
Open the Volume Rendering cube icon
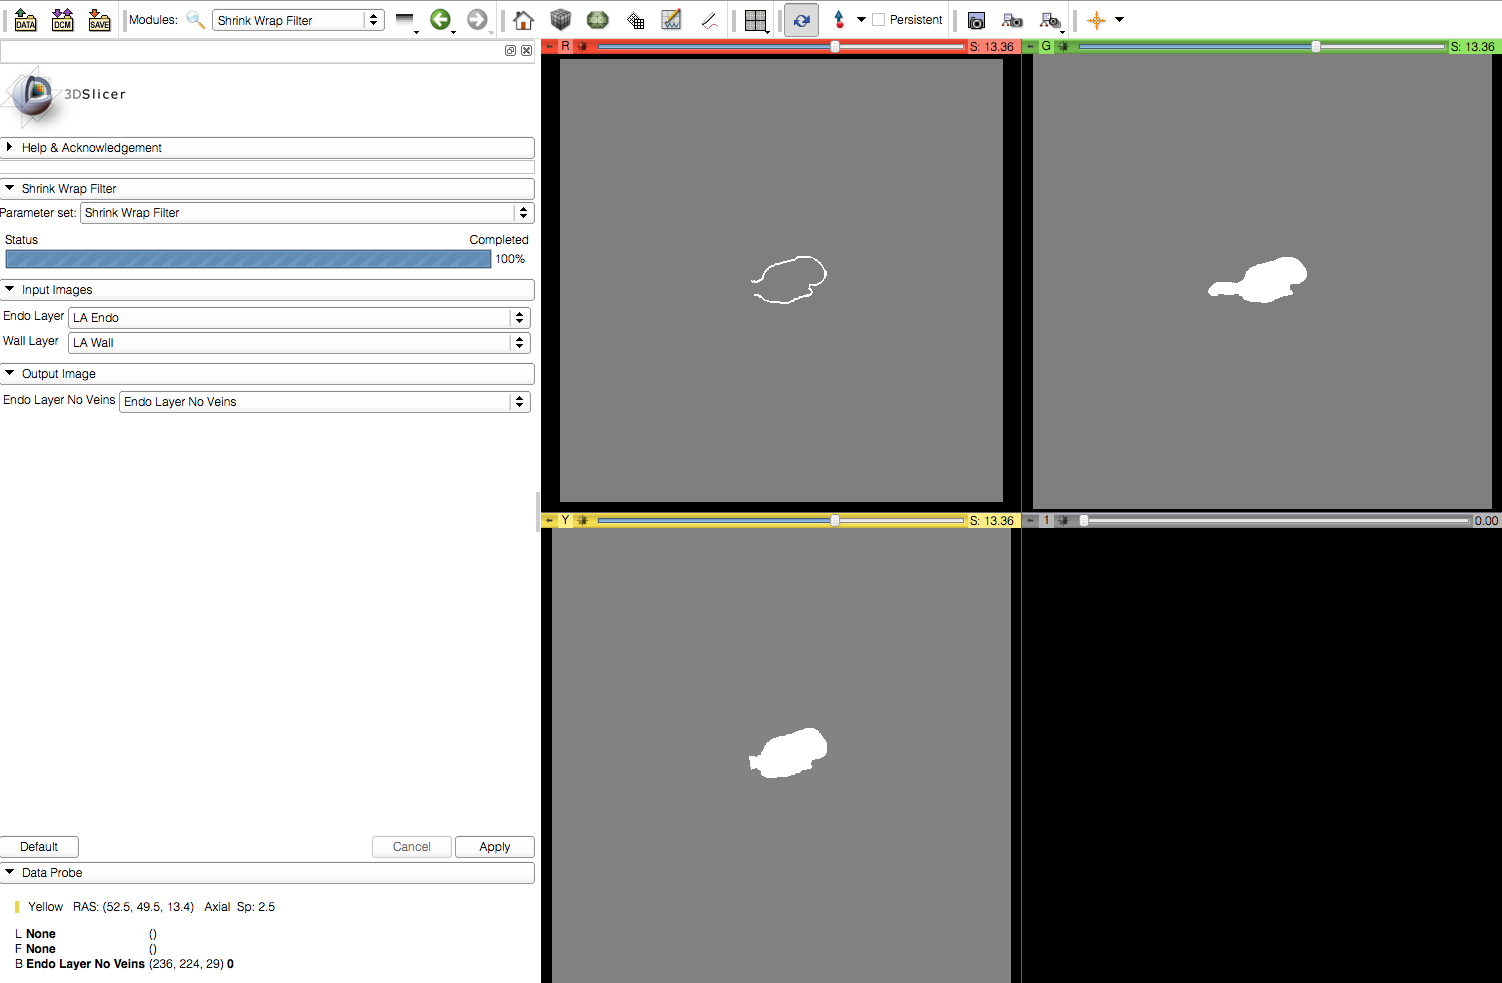(560, 20)
